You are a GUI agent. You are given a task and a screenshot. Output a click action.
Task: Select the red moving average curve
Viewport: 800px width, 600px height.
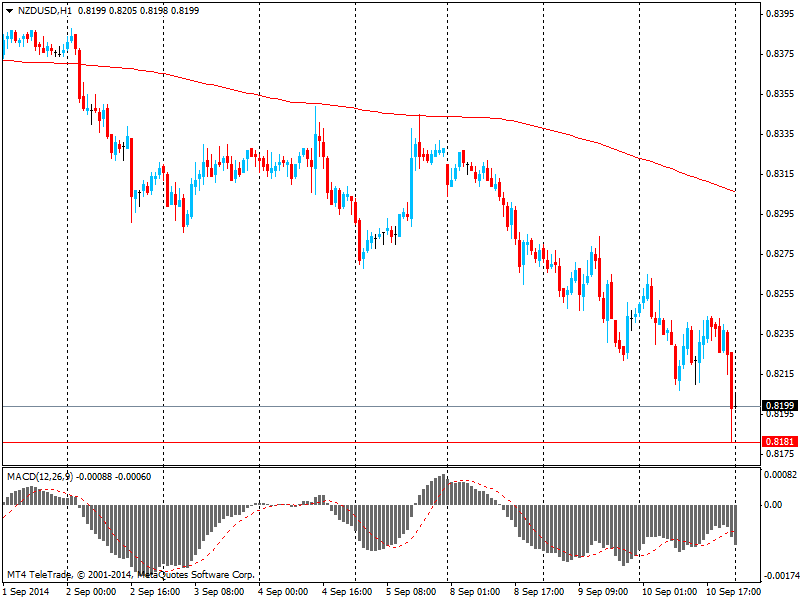[x=200, y=81]
